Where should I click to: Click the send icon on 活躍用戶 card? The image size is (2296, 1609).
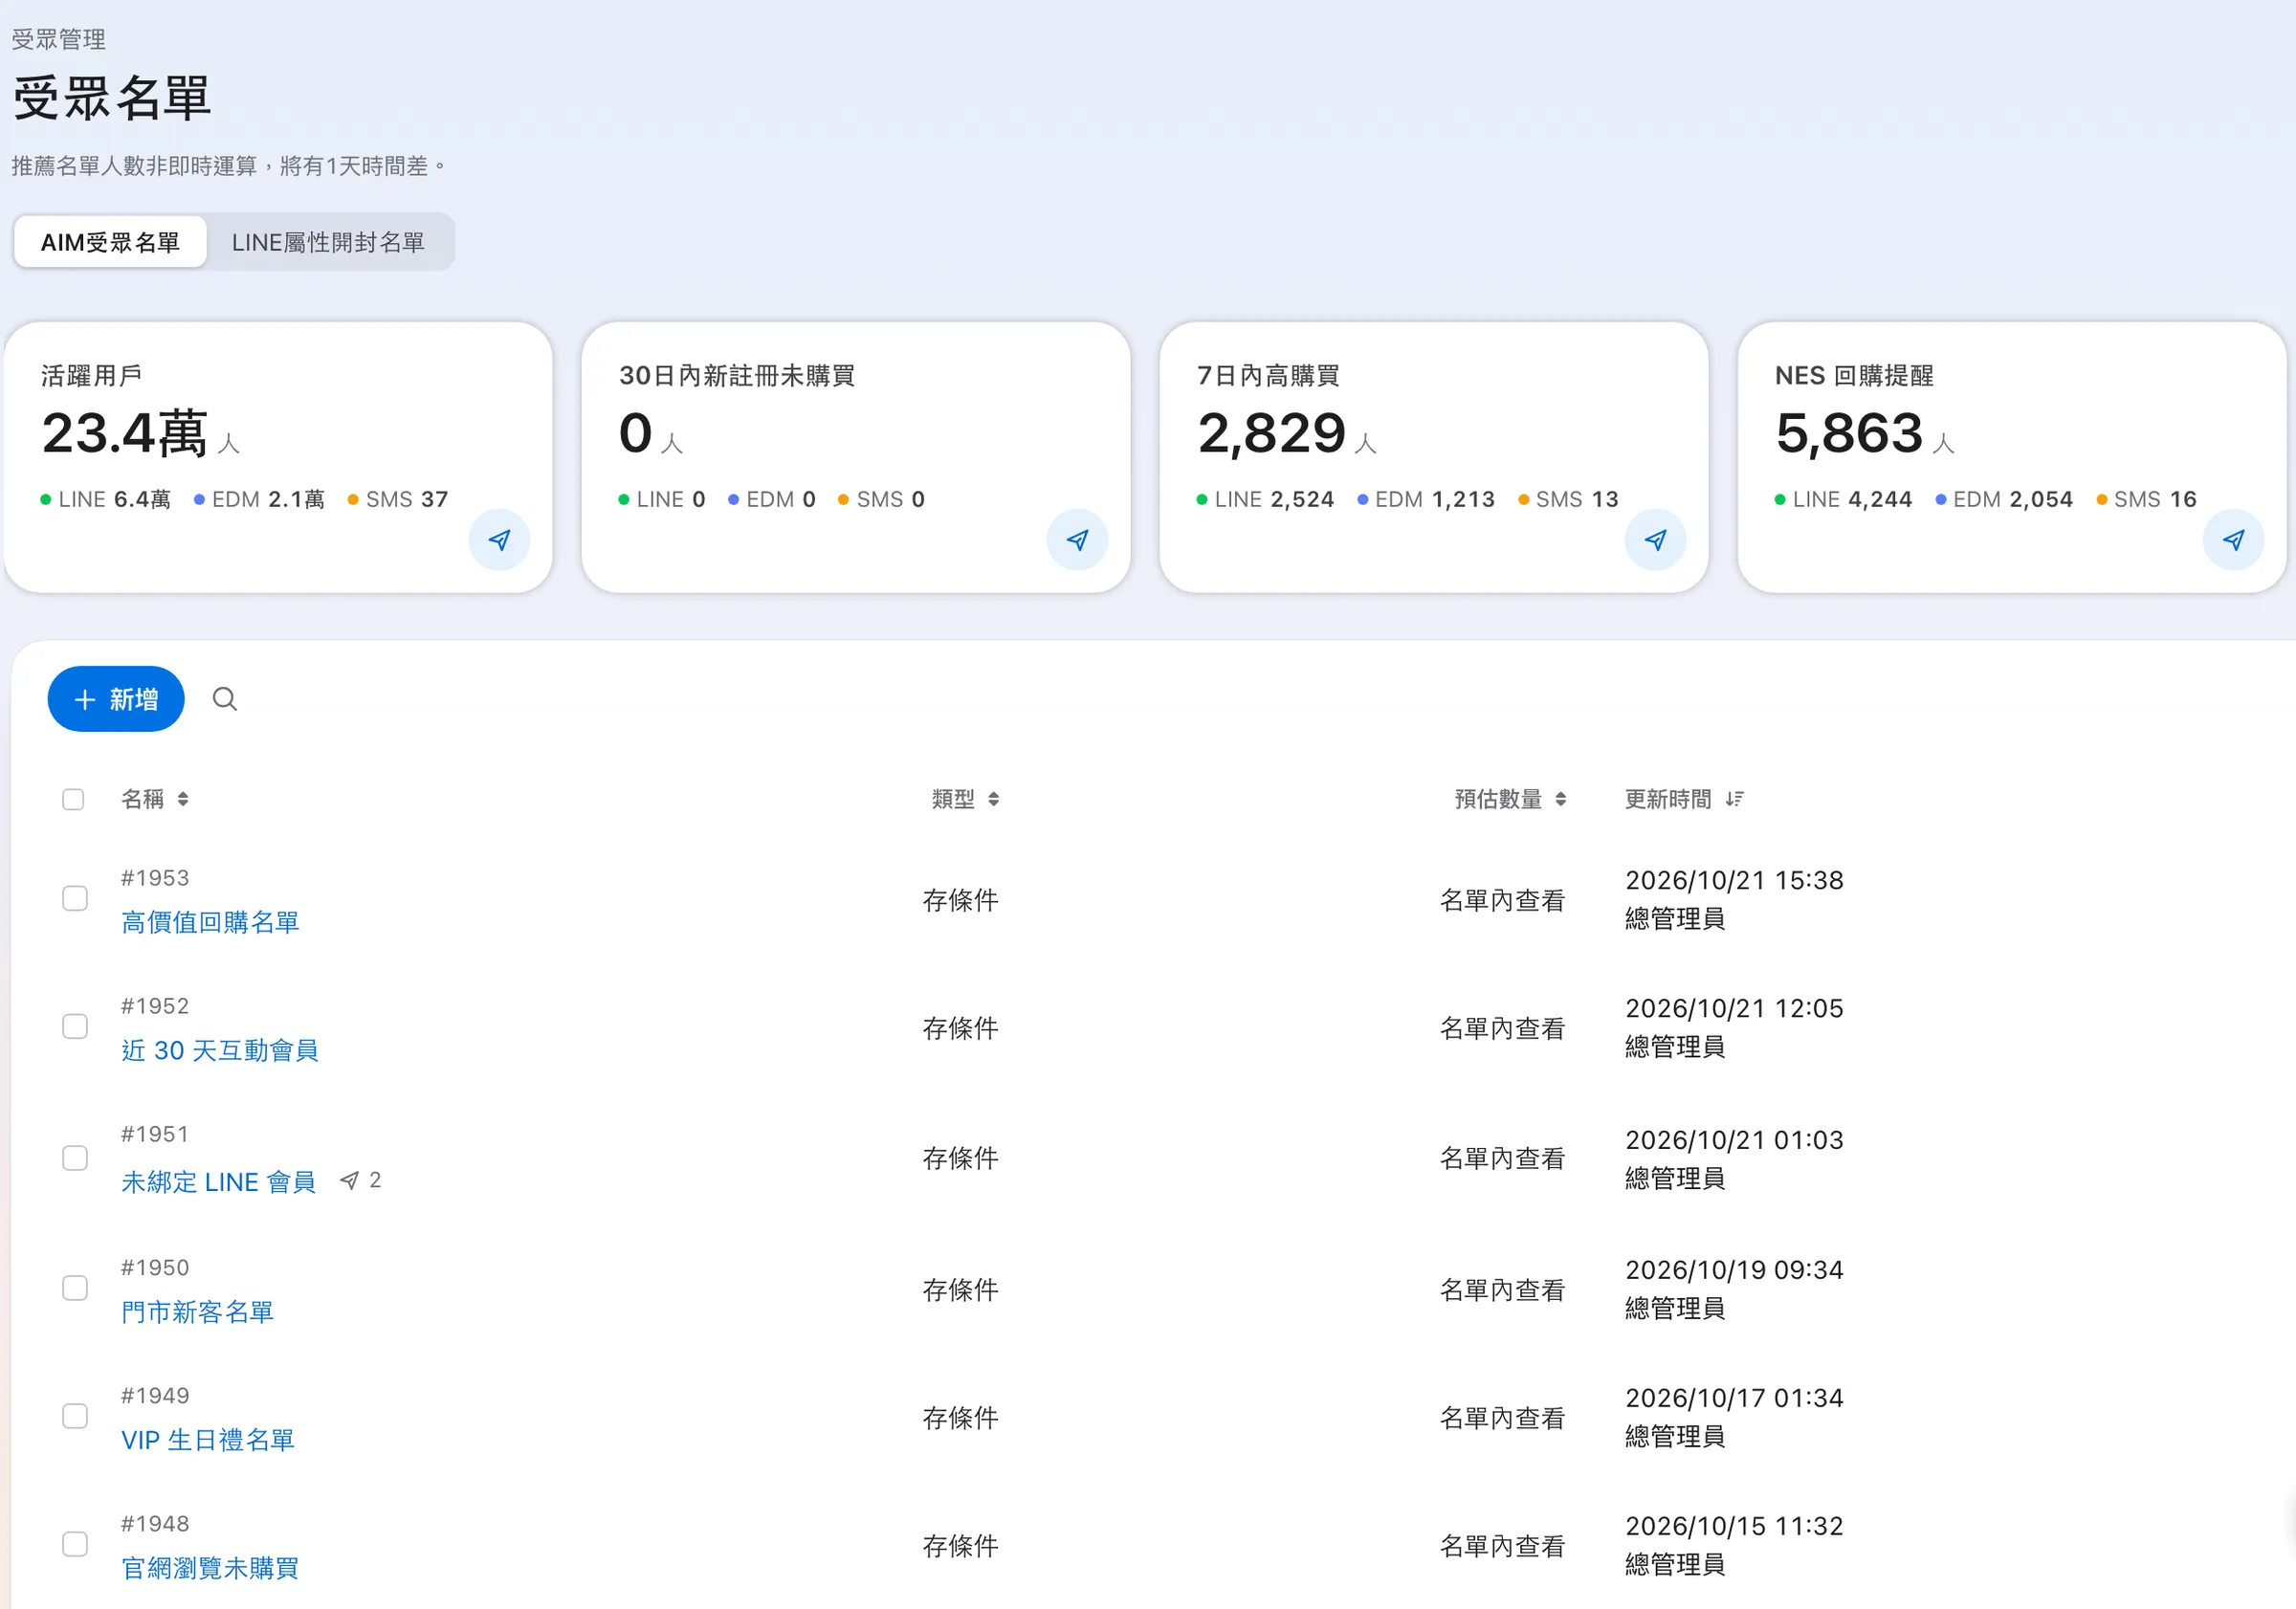pyautogui.click(x=499, y=540)
